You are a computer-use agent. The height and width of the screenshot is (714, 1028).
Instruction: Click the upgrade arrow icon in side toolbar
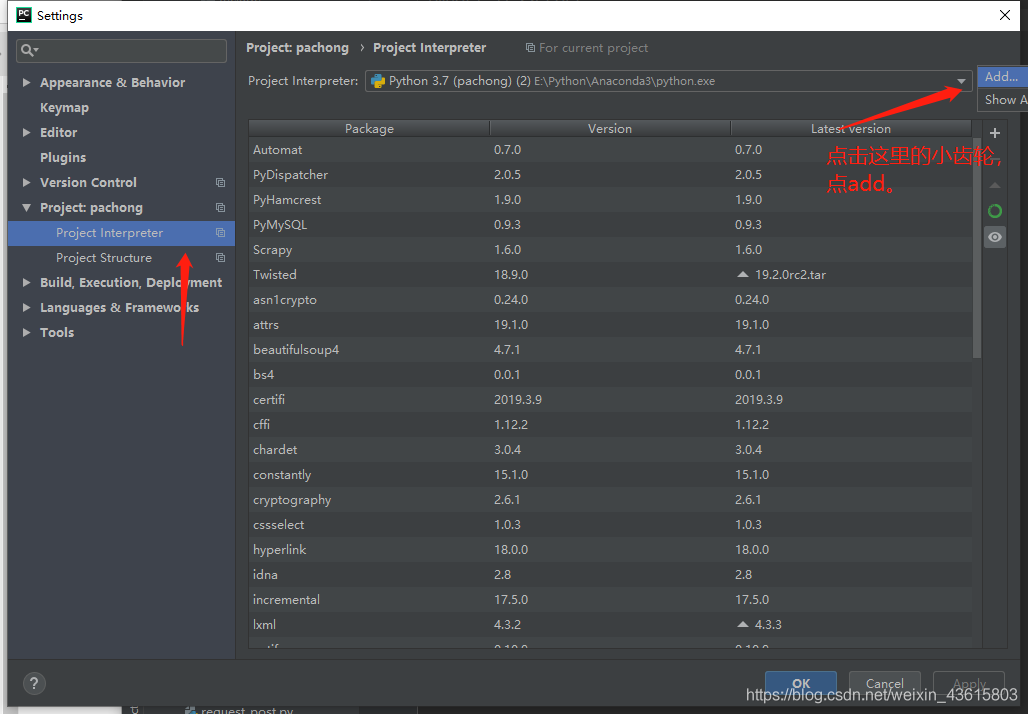click(x=995, y=186)
